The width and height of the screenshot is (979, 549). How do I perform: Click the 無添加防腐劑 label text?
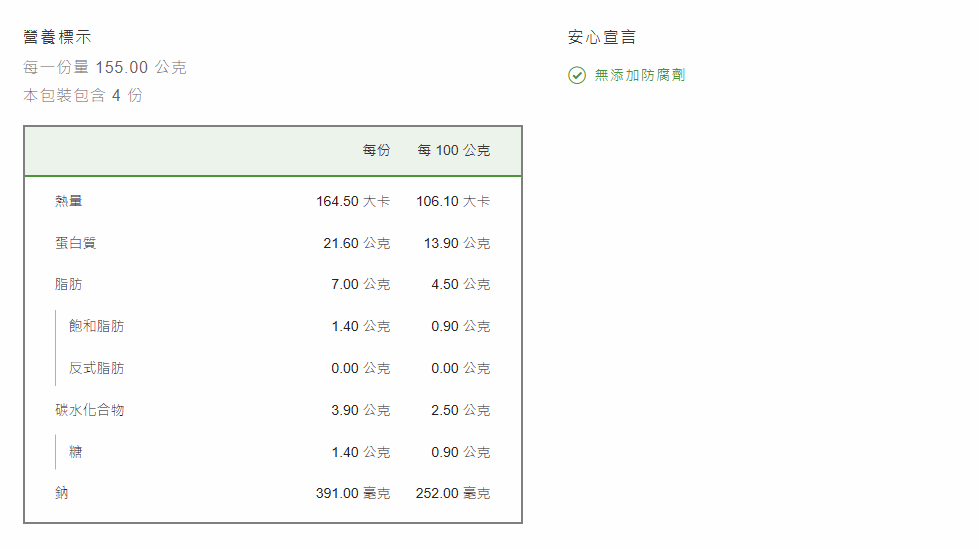coord(639,76)
